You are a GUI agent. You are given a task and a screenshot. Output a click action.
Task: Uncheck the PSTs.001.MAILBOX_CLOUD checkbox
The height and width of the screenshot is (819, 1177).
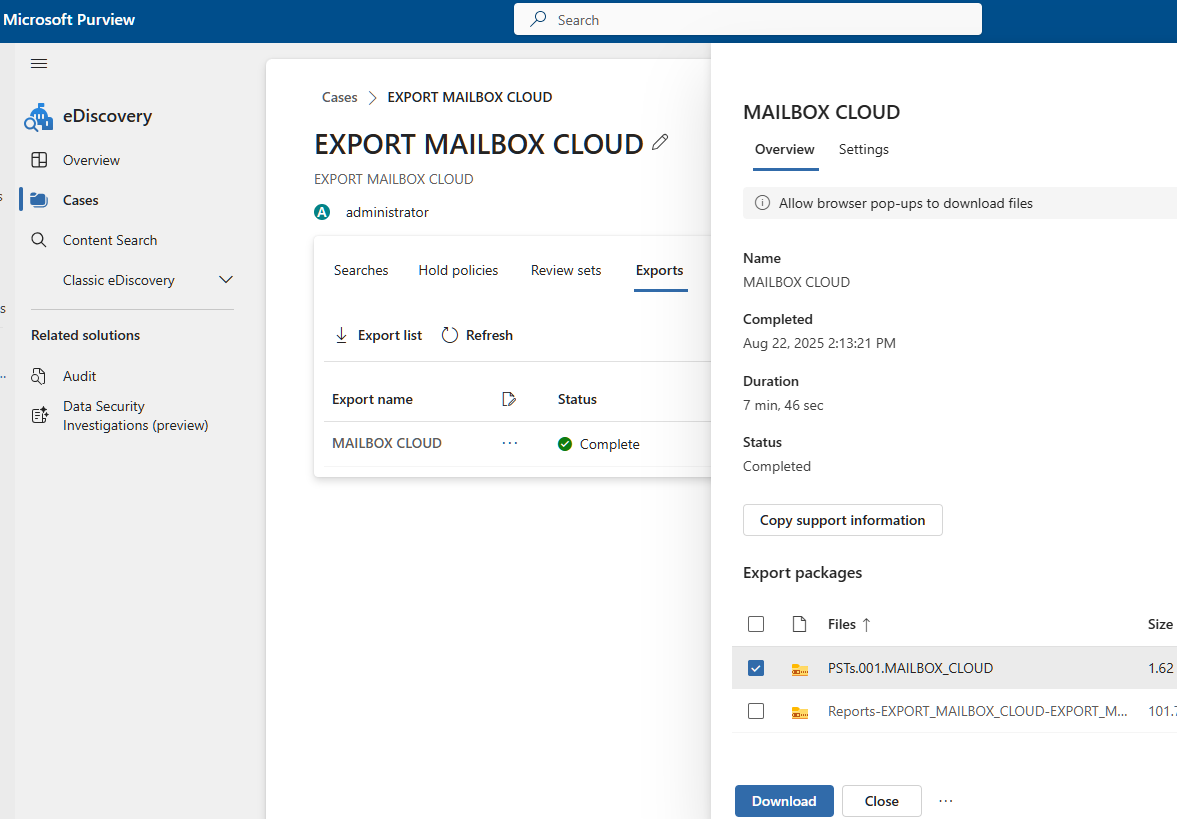point(756,668)
